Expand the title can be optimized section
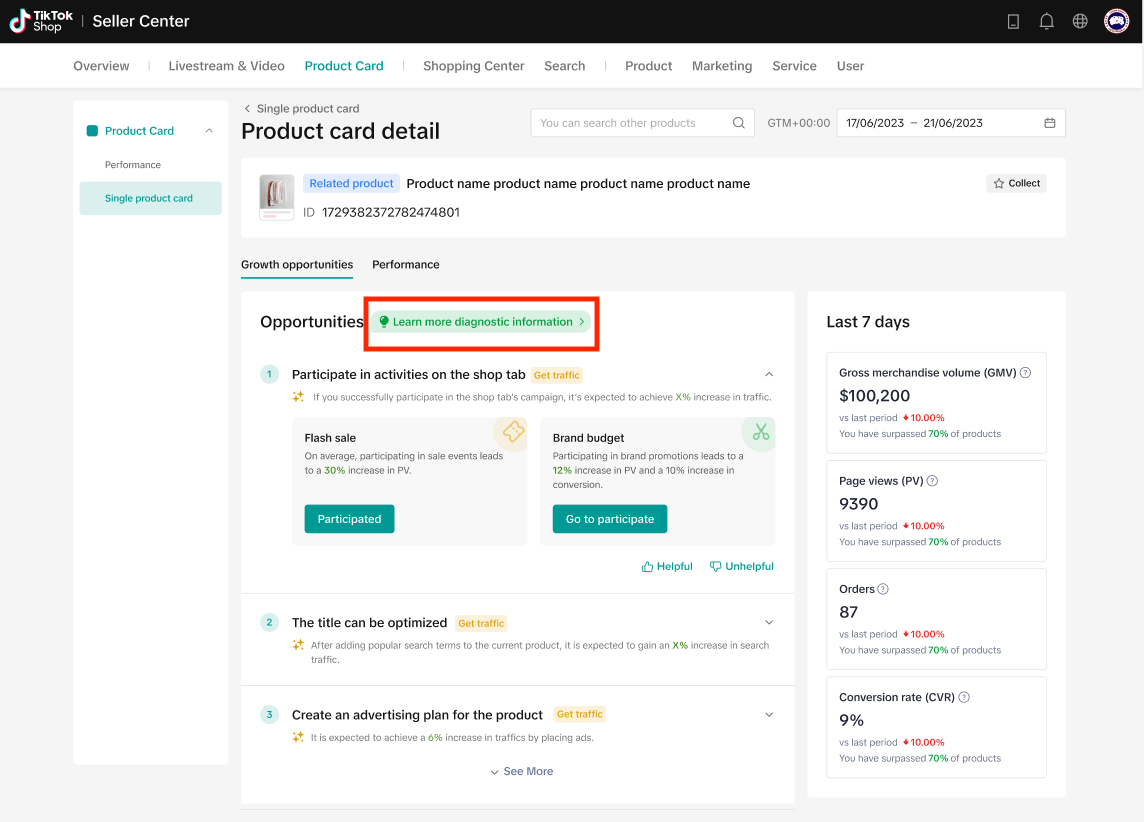1144x822 pixels. click(x=769, y=623)
